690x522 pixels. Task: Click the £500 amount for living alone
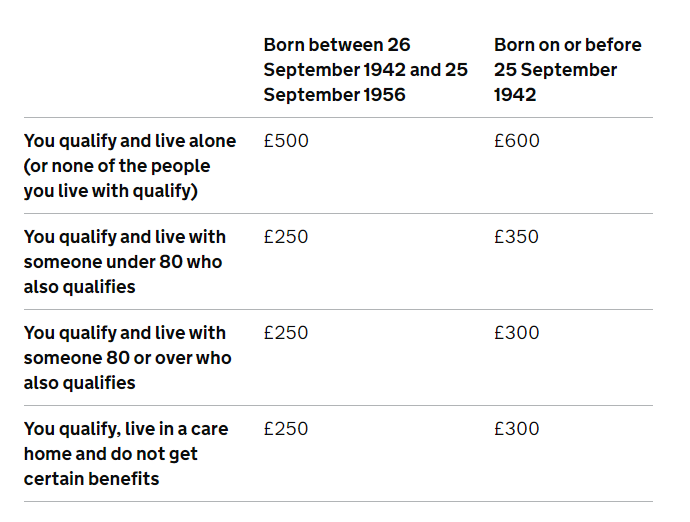coord(286,141)
